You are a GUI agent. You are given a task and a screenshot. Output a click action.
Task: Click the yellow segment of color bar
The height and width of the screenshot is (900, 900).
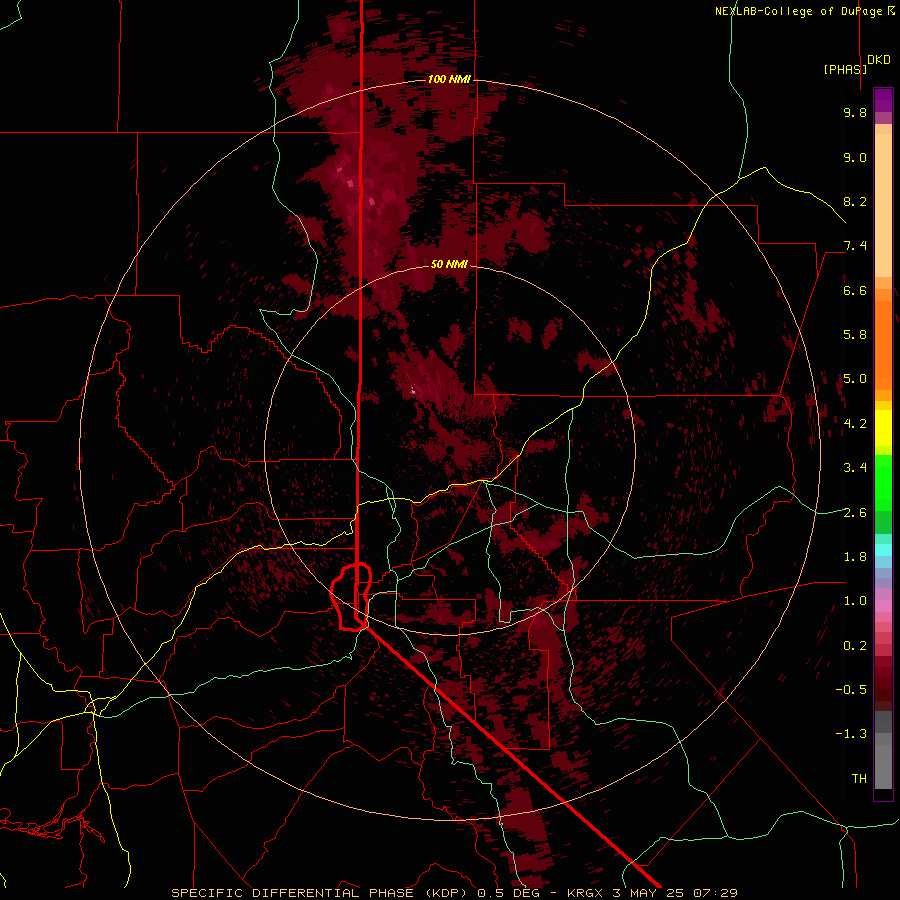coord(883,428)
